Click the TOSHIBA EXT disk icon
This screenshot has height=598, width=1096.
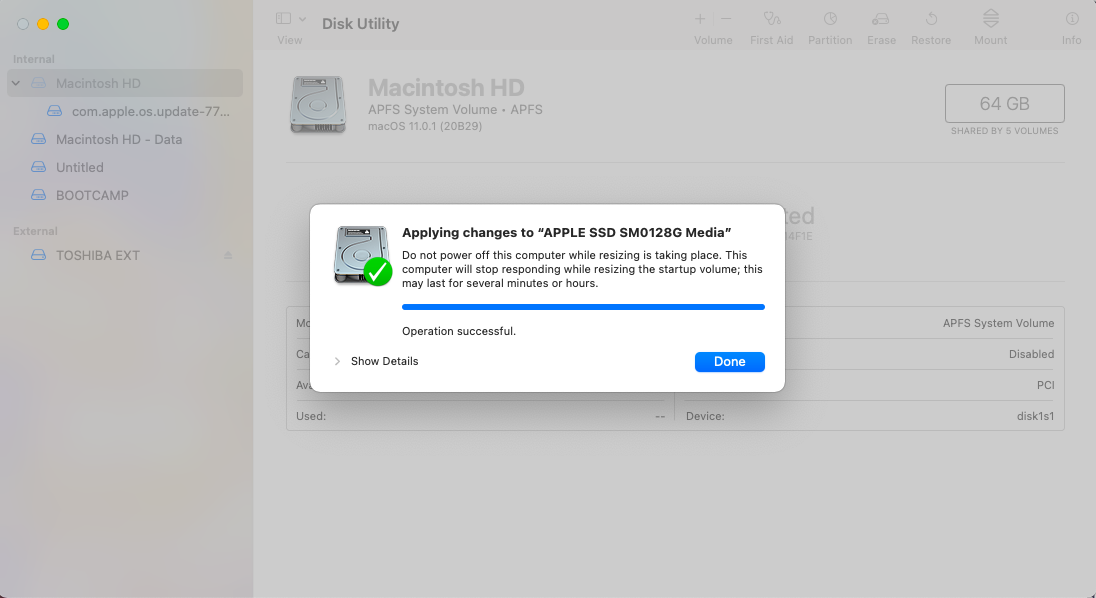click(x=38, y=255)
